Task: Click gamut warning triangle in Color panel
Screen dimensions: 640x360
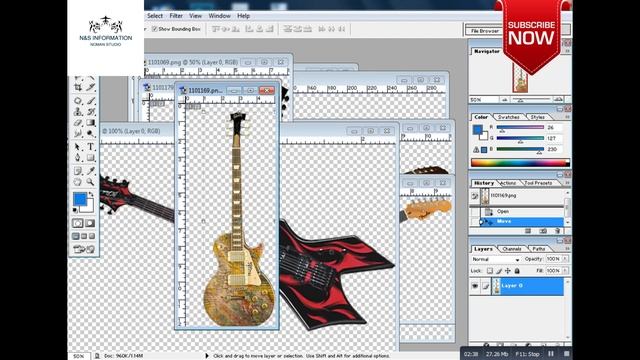Action: click(x=476, y=150)
